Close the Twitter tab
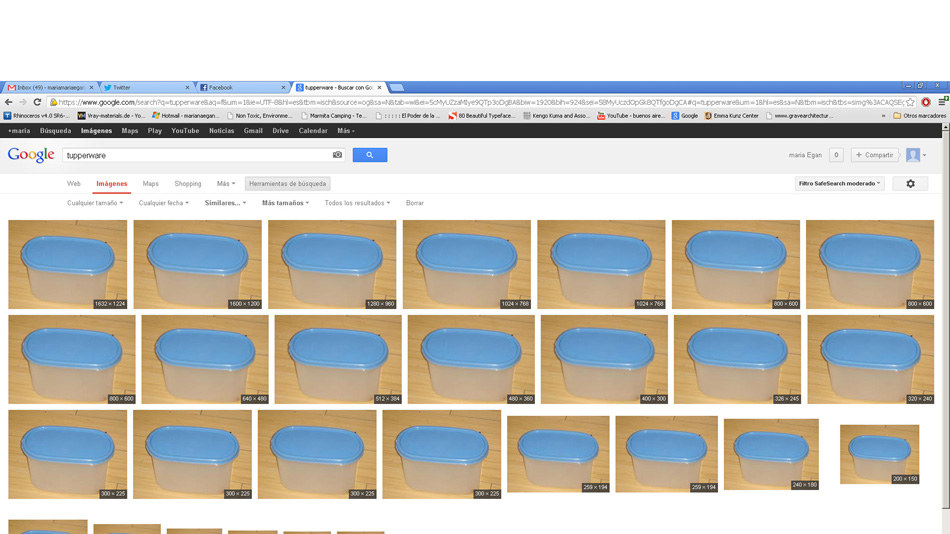This screenshot has width=950, height=534. (x=187, y=88)
